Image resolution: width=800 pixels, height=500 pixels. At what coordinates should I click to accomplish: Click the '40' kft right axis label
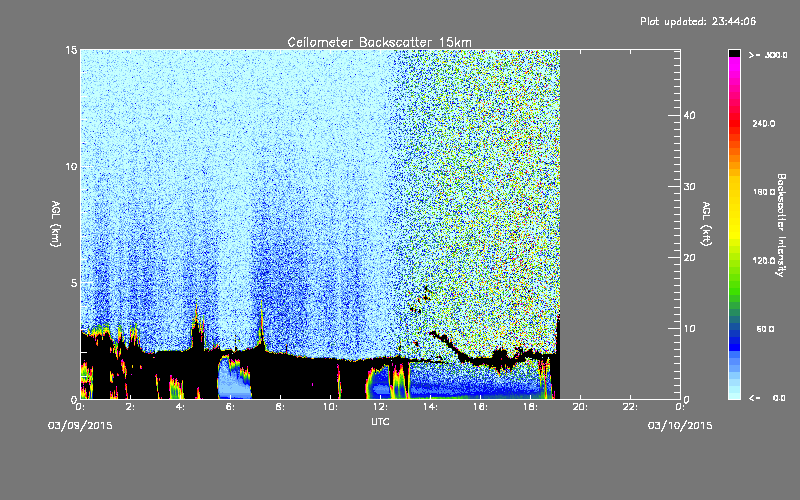[689, 115]
